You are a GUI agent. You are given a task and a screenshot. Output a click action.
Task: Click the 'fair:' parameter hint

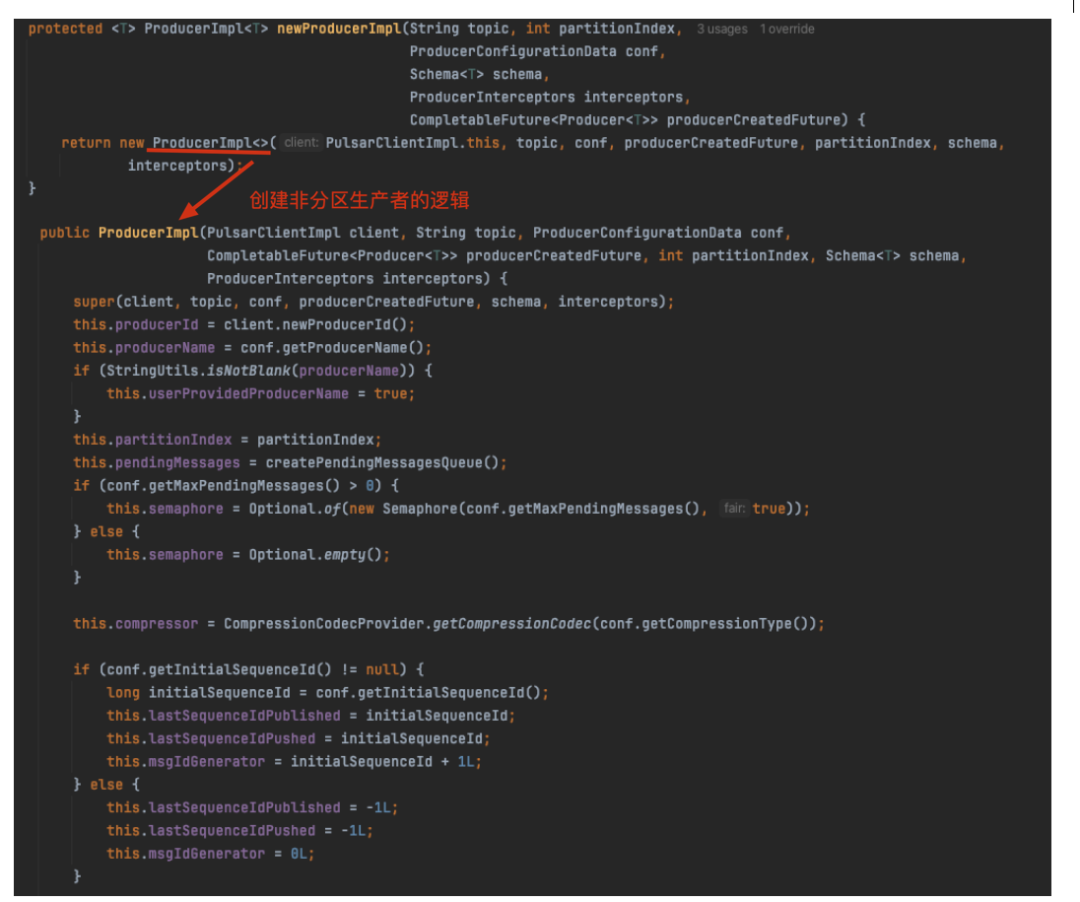734,508
